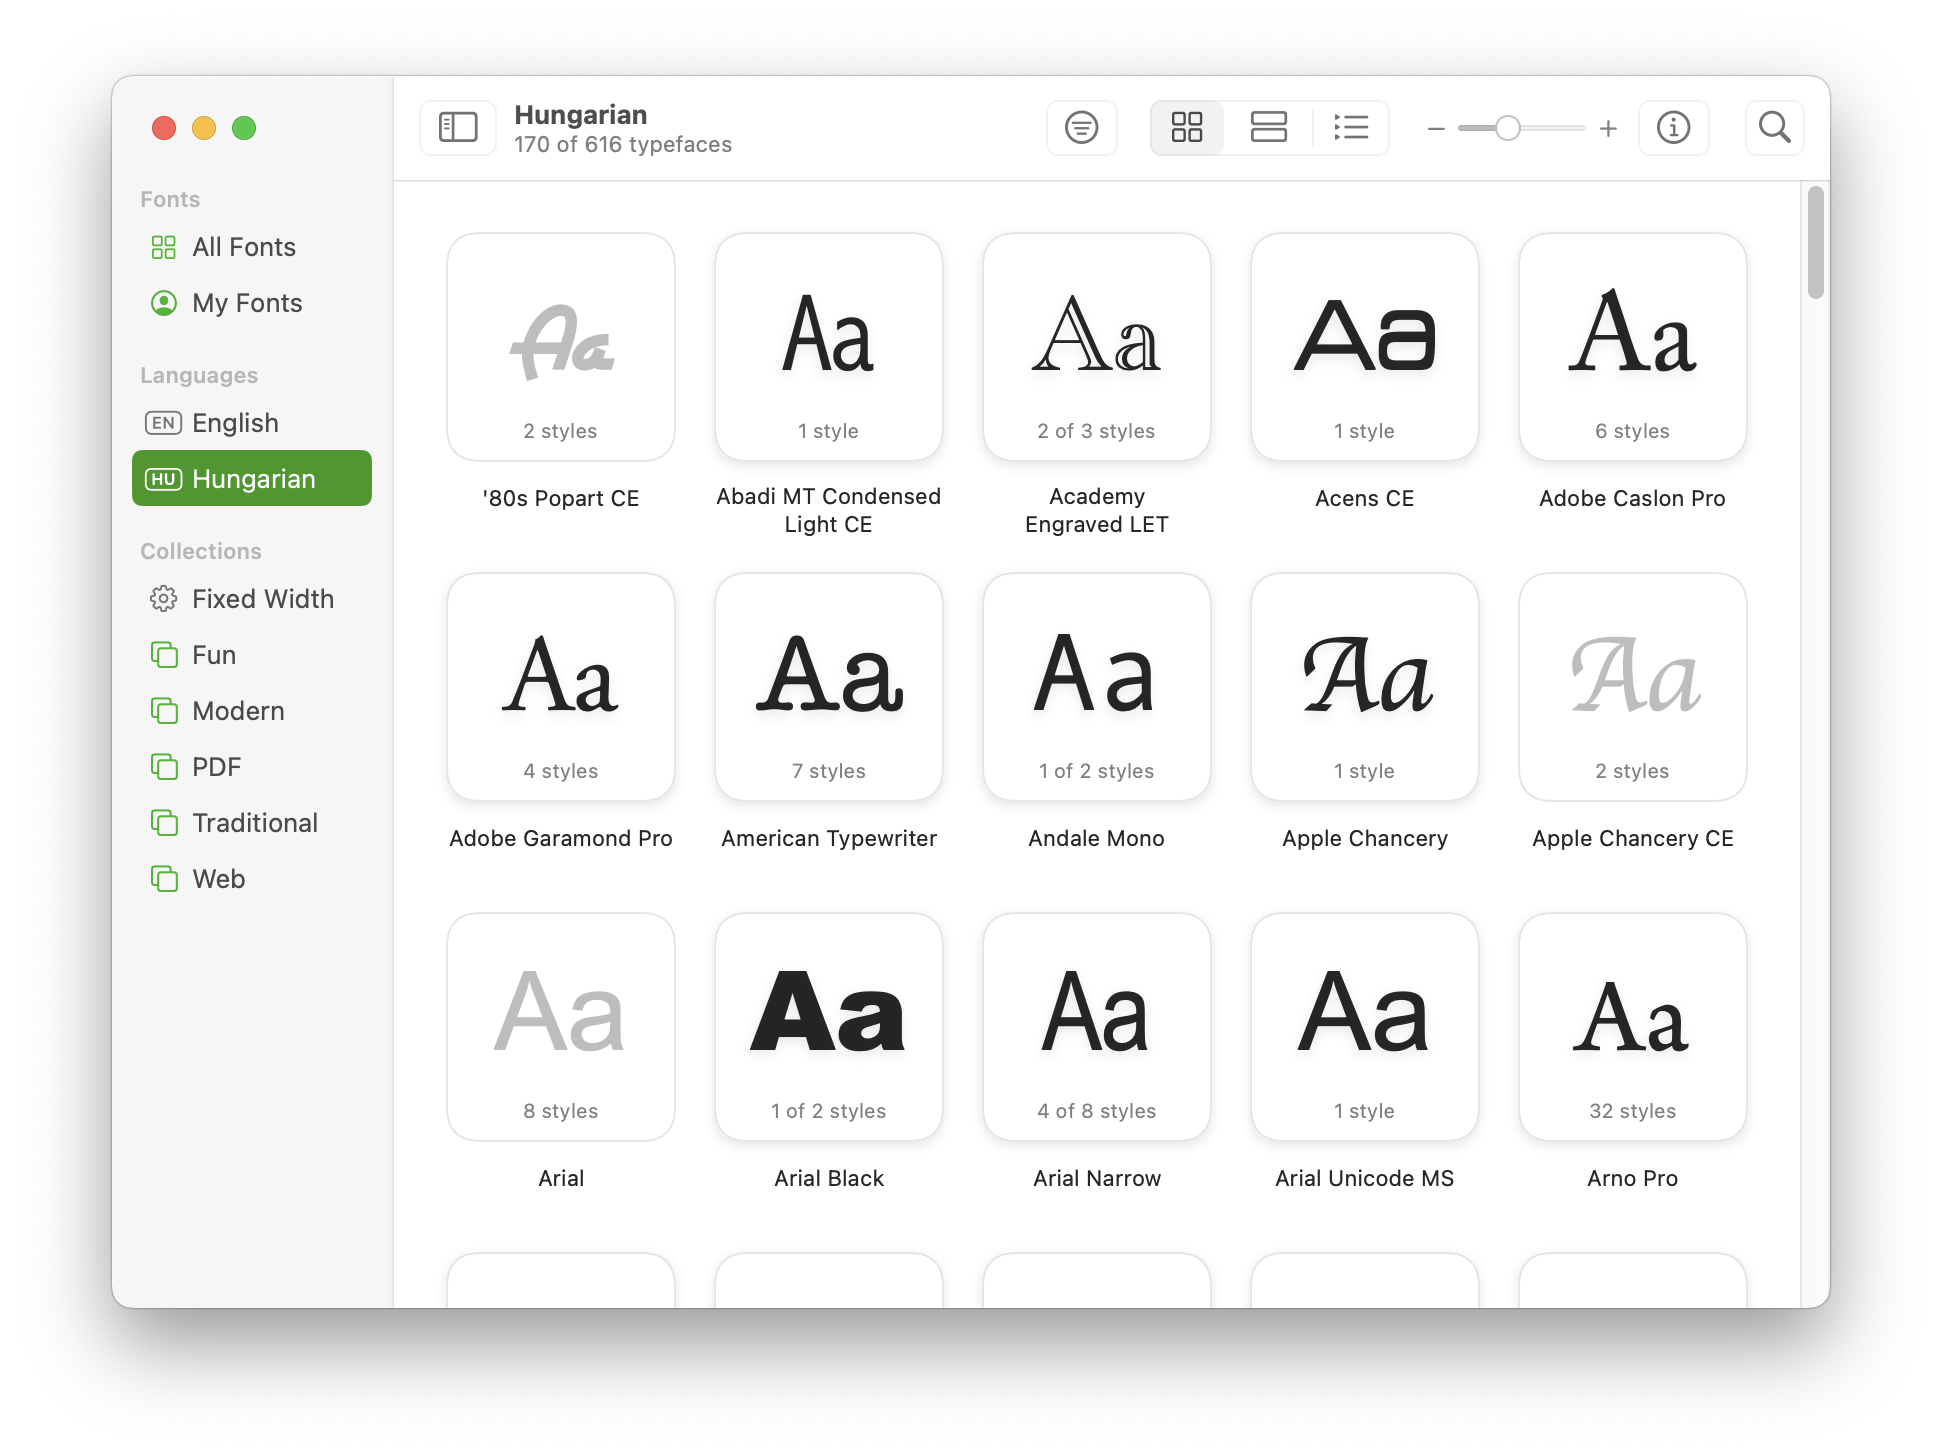Viewport: 1942px width, 1456px height.
Task: Open the PDF collection
Action: (252, 767)
